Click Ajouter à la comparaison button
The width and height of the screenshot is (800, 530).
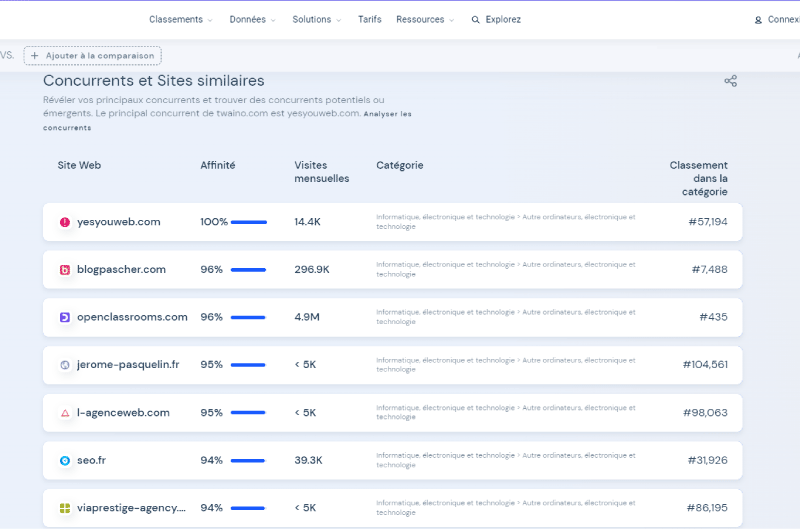[92, 56]
